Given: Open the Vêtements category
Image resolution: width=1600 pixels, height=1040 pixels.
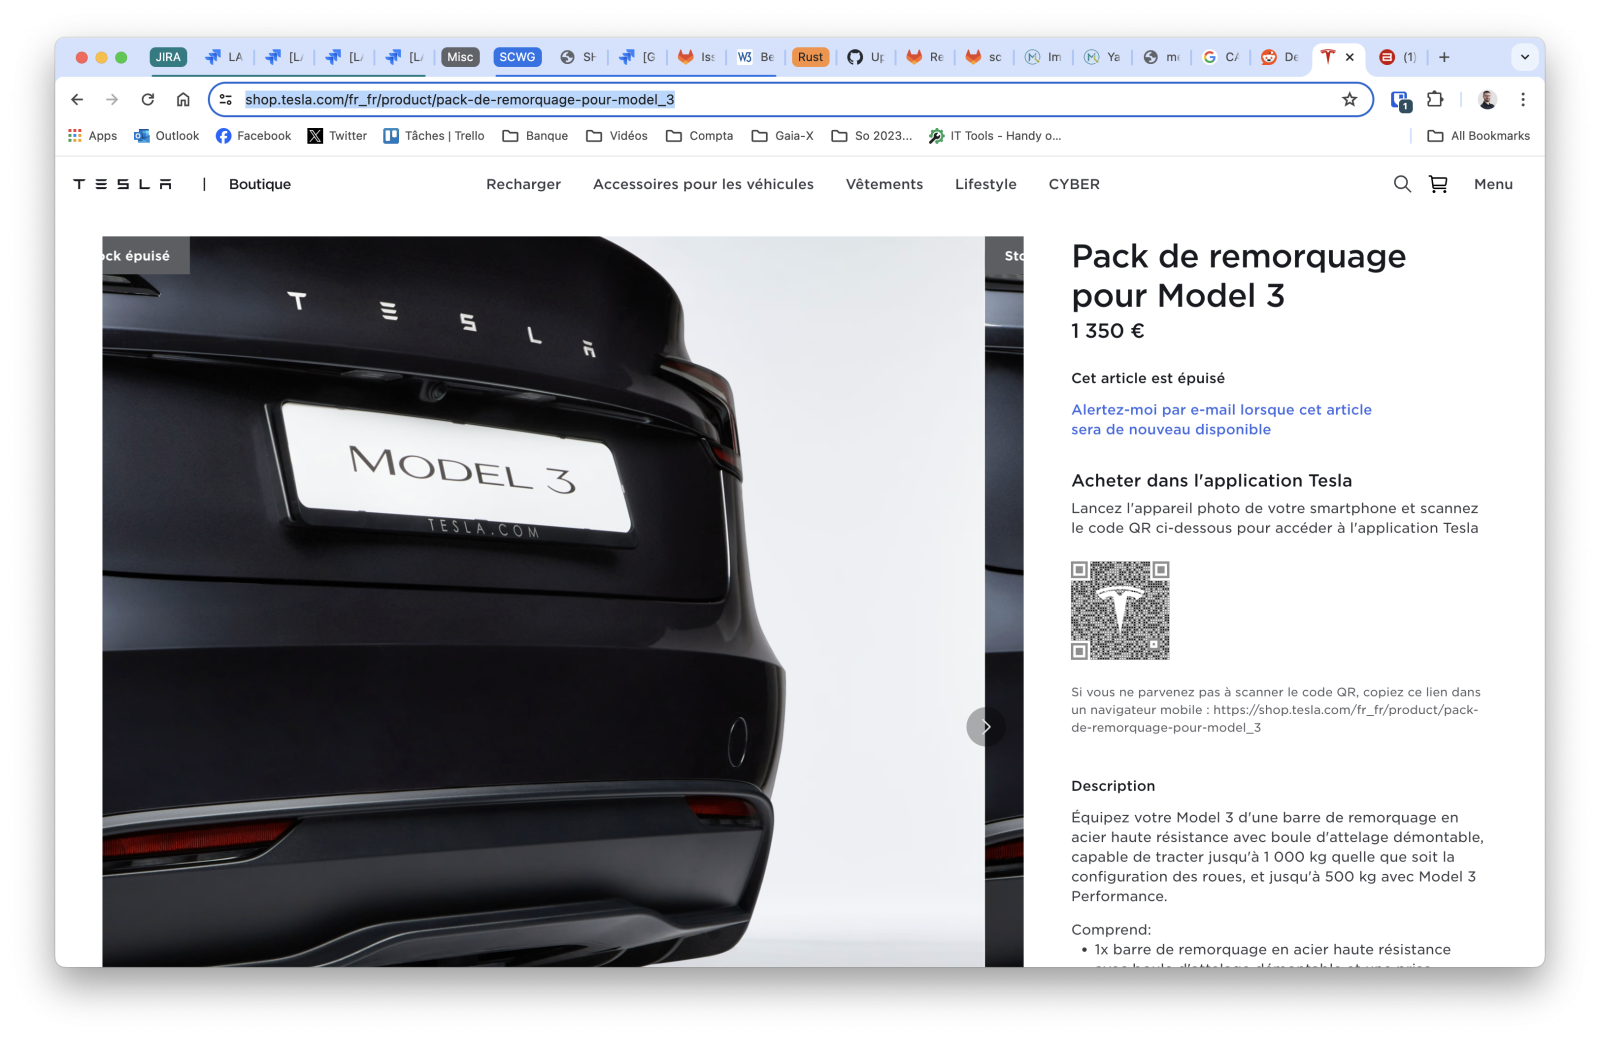Looking at the screenshot, I should click(x=884, y=184).
